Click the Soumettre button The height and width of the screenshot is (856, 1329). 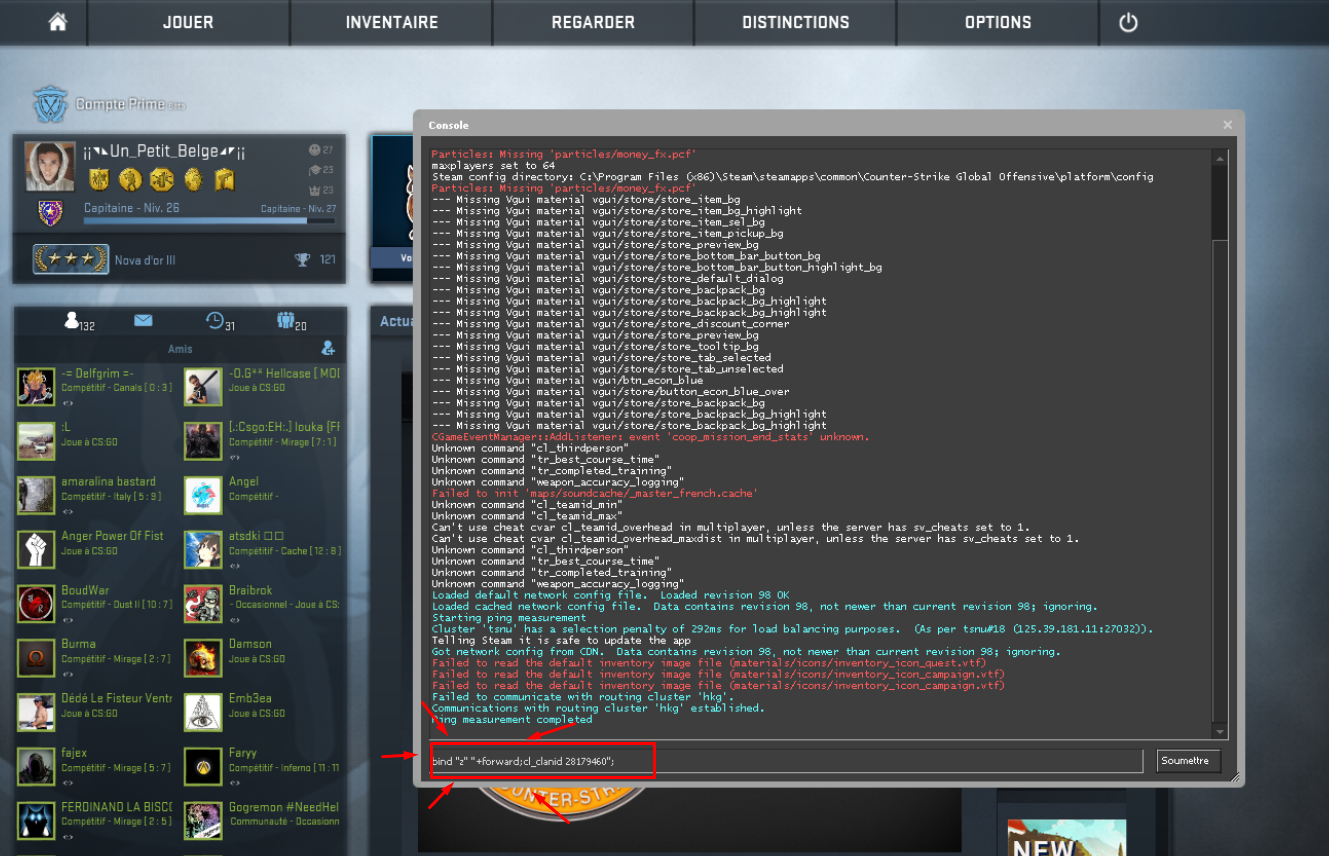1189,761
